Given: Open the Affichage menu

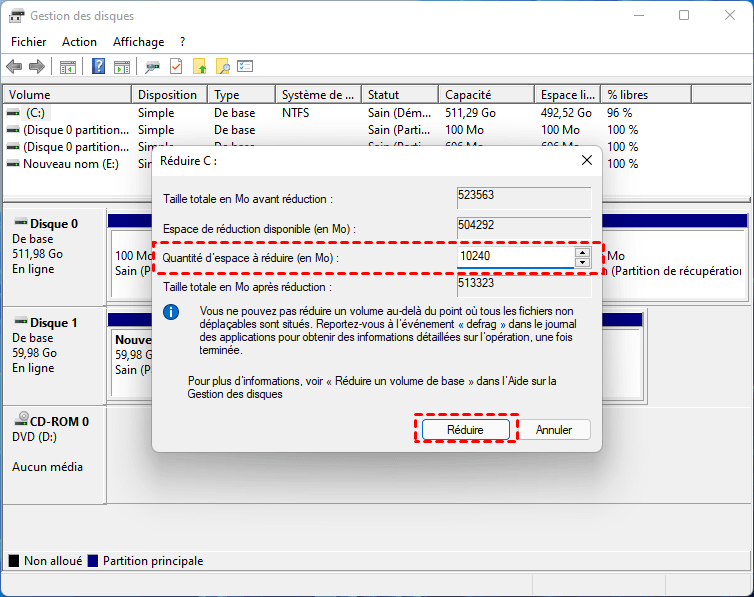Looking at the screenshot, I should [138, 42].
